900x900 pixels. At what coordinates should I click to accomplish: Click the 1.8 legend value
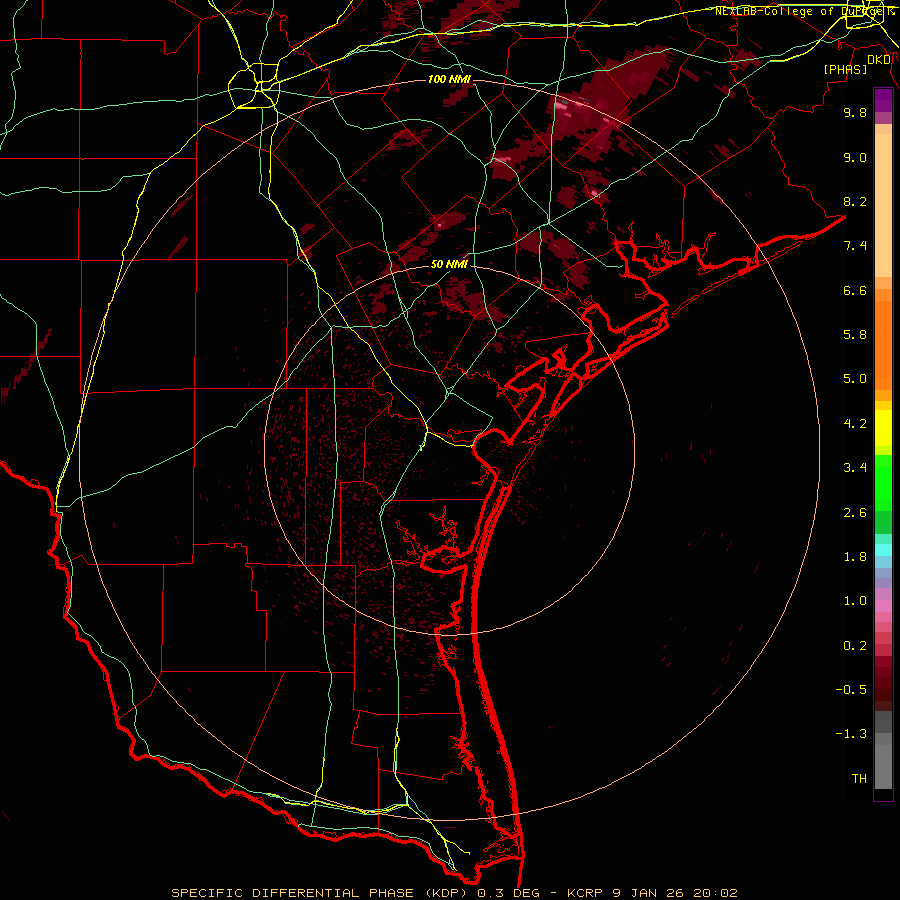coord(855,557)
